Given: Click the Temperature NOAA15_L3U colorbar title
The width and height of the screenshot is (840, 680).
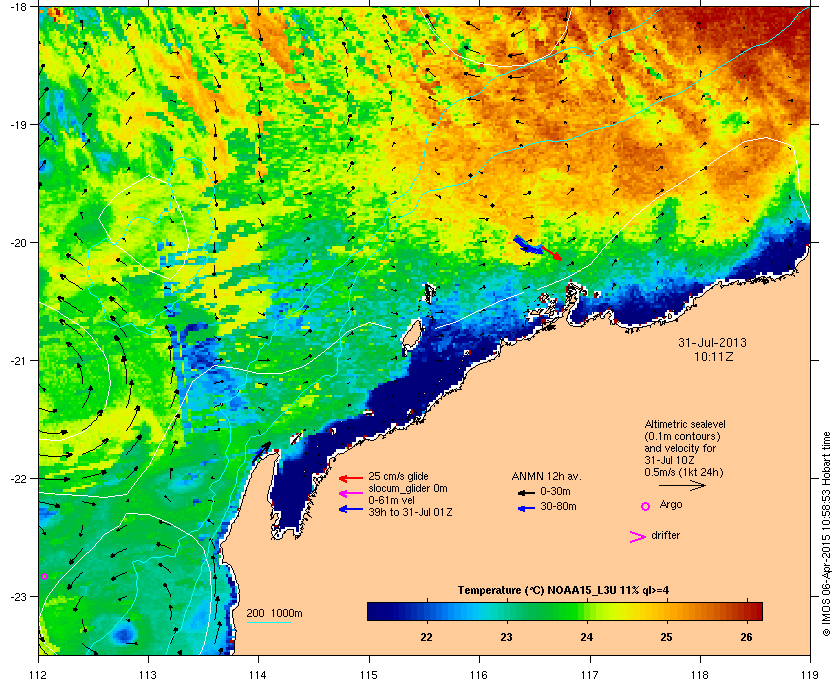Looking at the screenshot, I should tap(563, 591).
